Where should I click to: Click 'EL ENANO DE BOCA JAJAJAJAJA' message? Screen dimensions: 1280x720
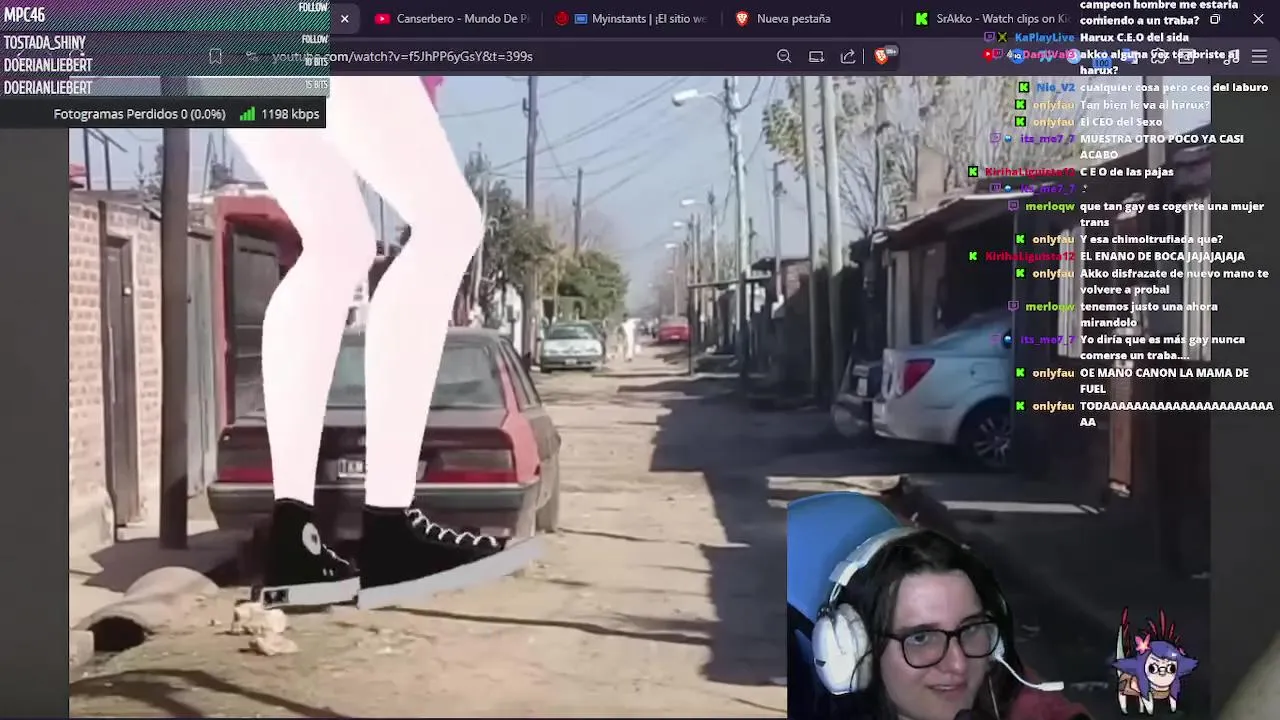[x=1162, y=256]
